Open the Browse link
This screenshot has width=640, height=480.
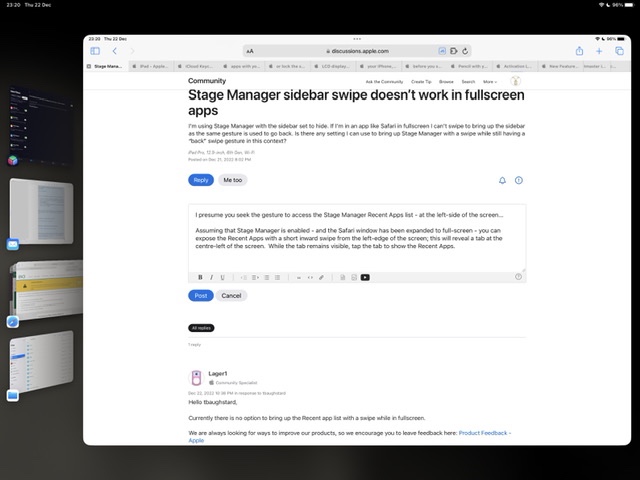pyautogui.click(x=446, y=82)
